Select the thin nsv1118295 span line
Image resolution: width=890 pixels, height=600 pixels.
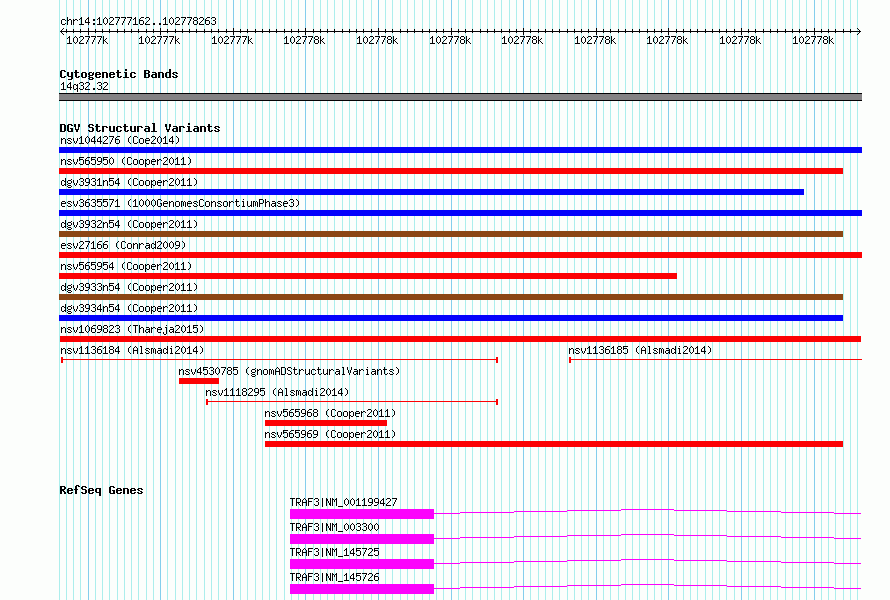[352, 402]
